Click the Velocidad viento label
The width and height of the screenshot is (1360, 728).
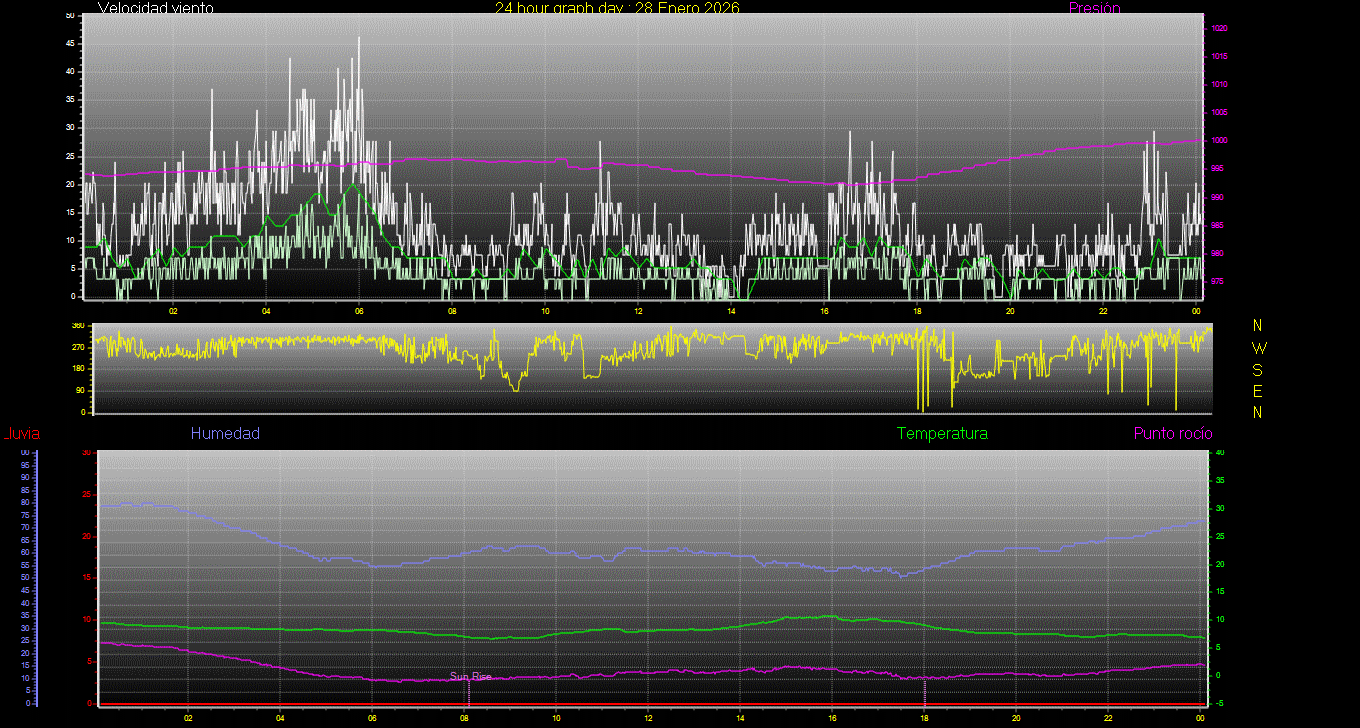(x=155, y=8)
